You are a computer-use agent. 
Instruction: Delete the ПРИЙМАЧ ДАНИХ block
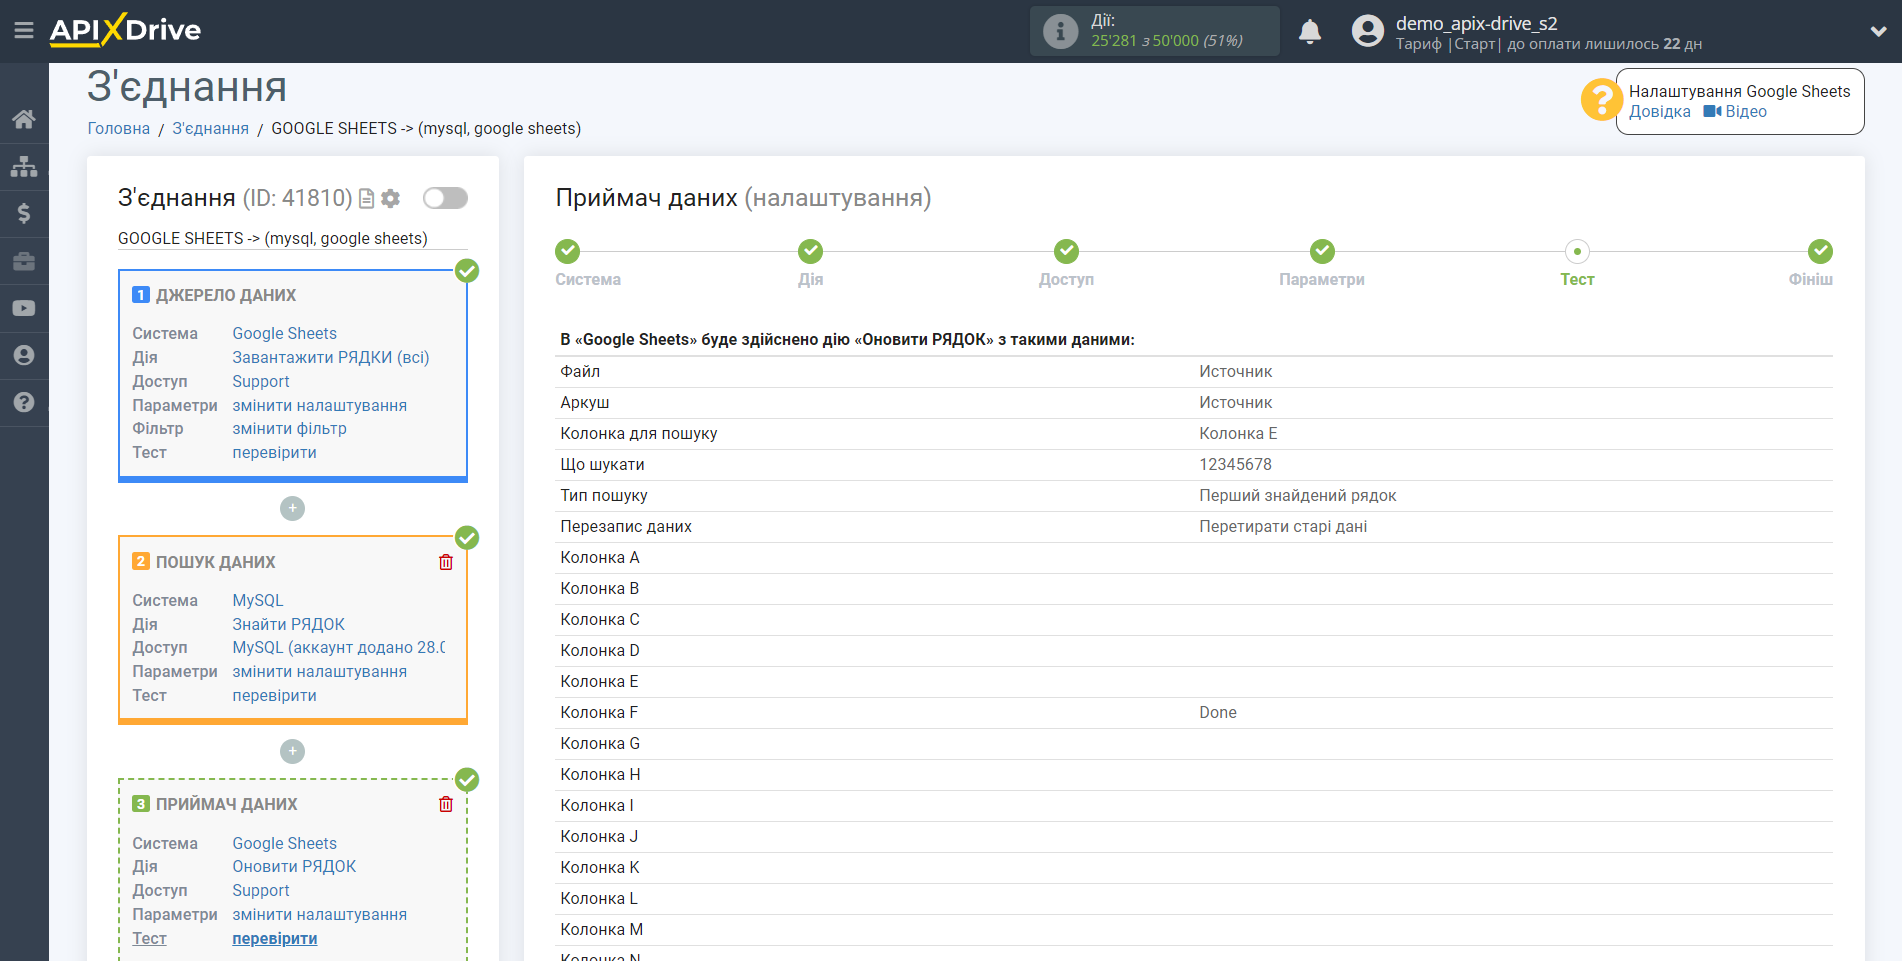[446, 804]
